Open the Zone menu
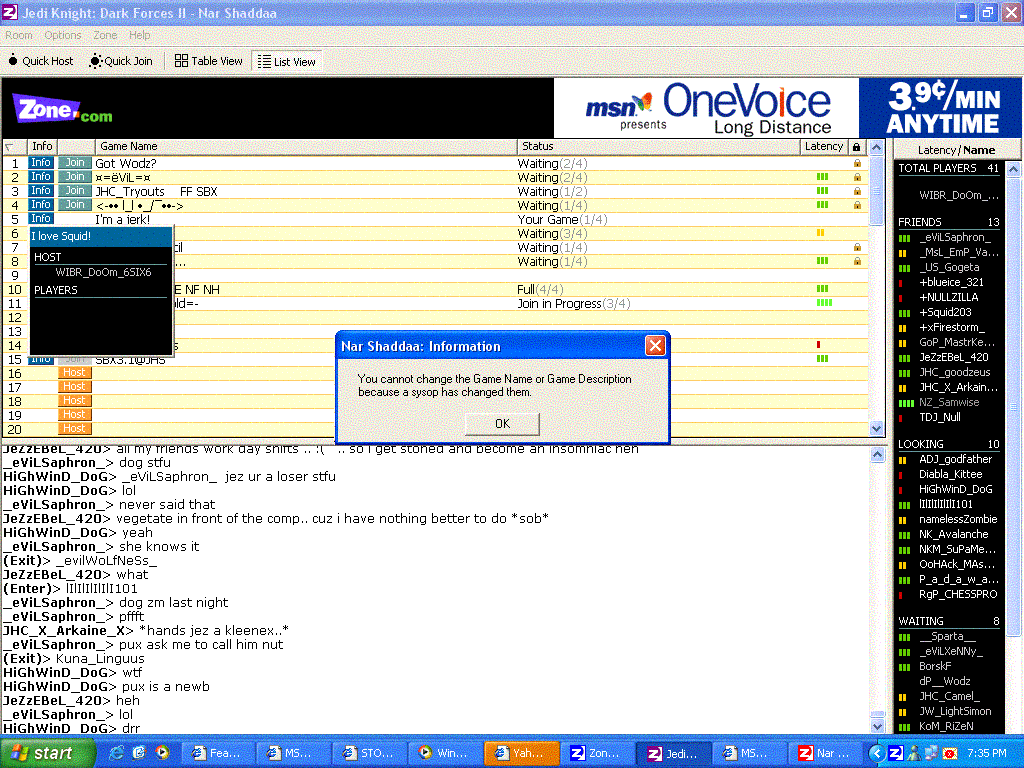1024x768 pixels. 105,35
